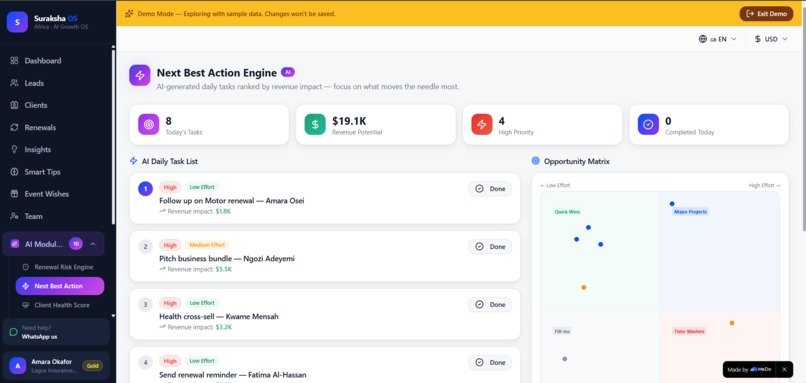Click the $19.1K Revenue Potential value
806x383 pixels.
point(349,121)
